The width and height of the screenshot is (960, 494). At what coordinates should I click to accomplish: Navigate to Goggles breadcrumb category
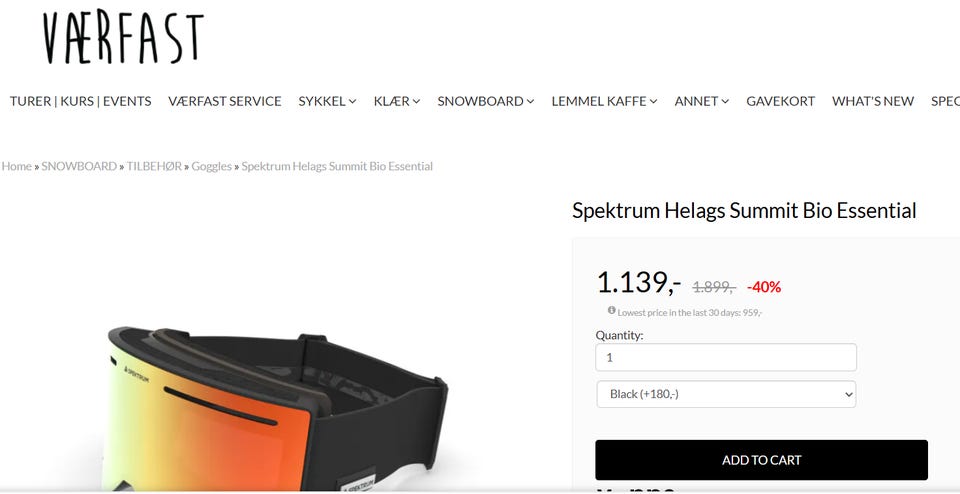212,166
